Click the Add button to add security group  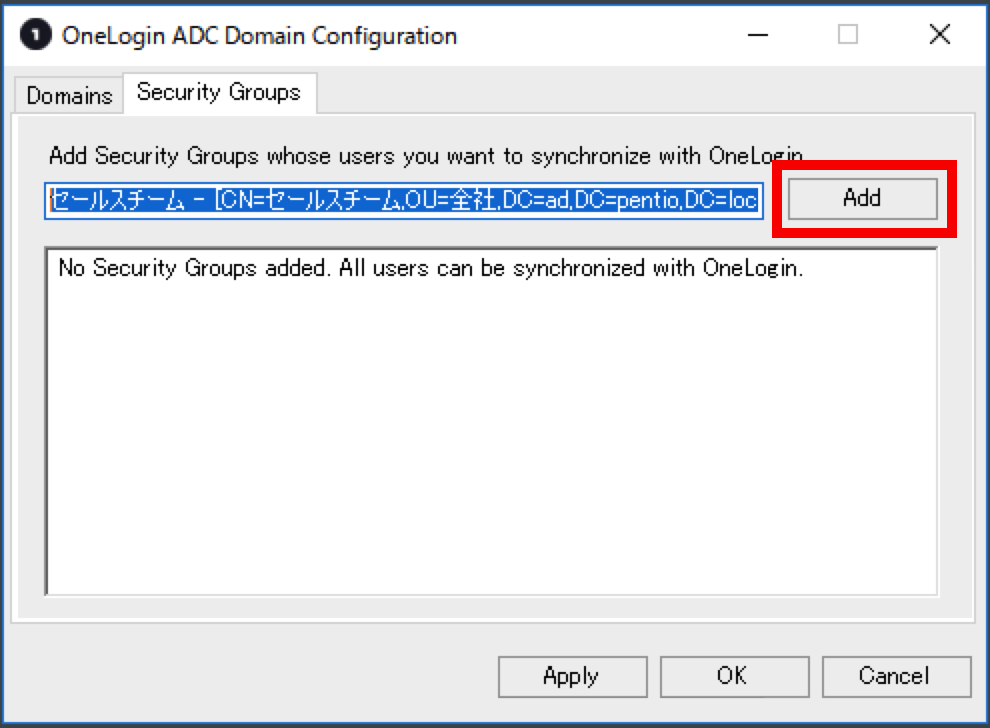(862, 198)
